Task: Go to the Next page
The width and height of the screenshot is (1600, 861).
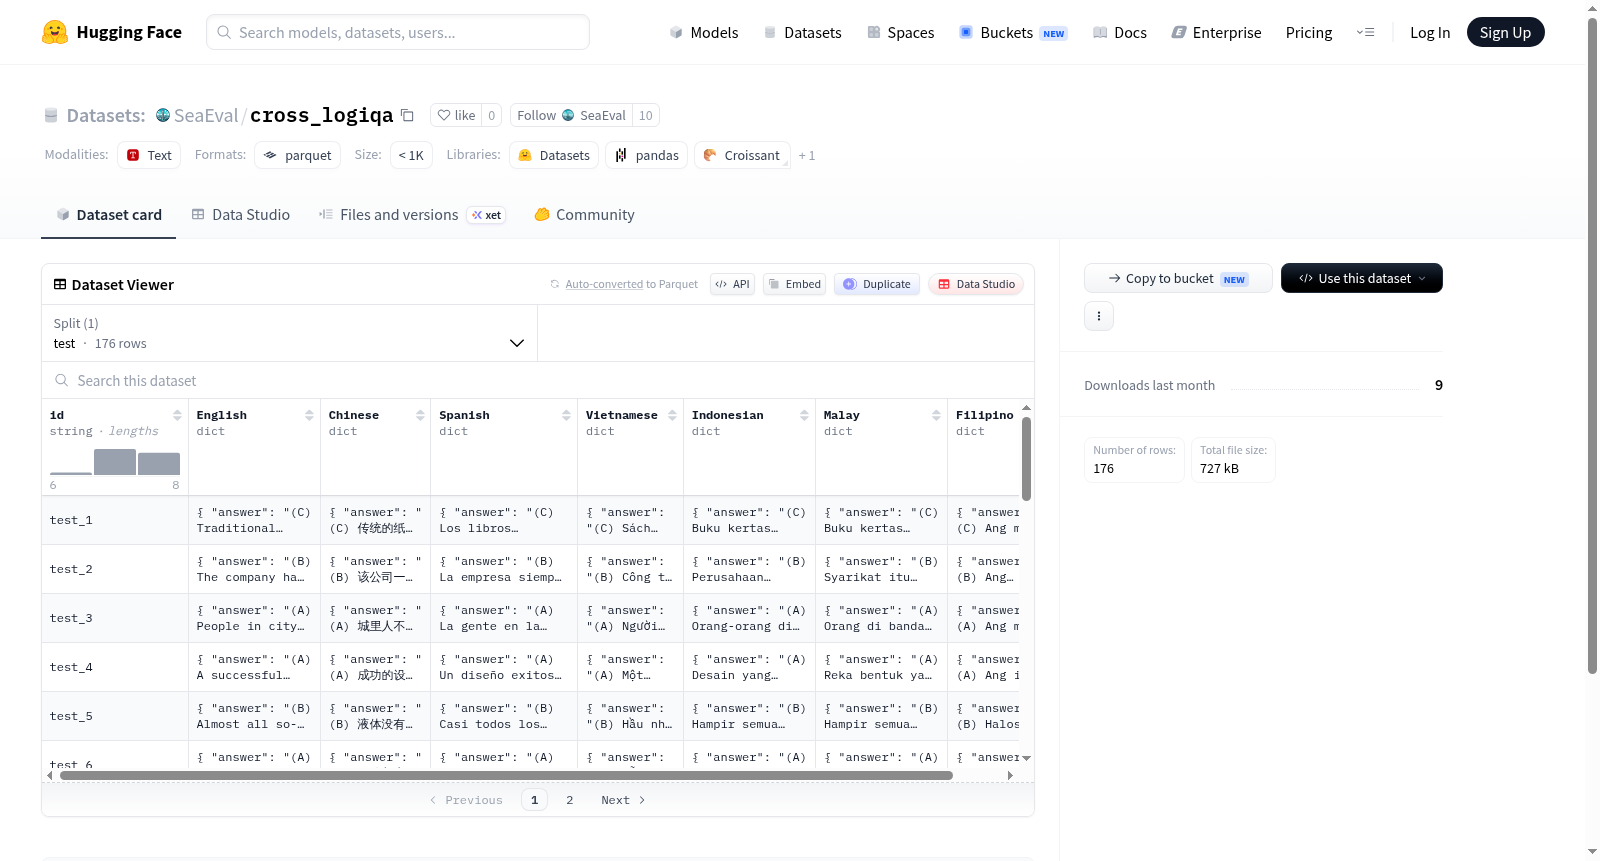Action: tap(623, 800)
